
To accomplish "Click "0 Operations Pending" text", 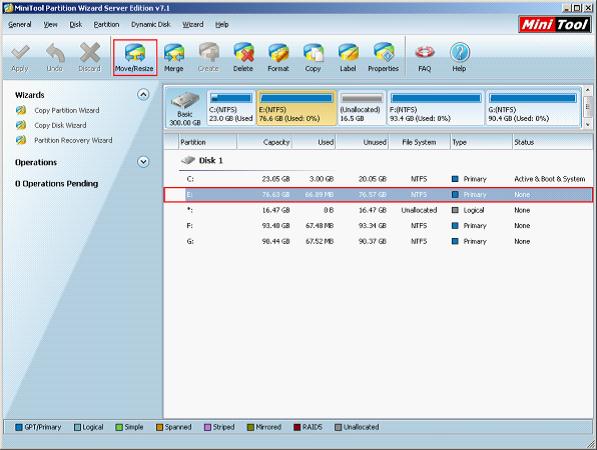I will tap(57, 184).
